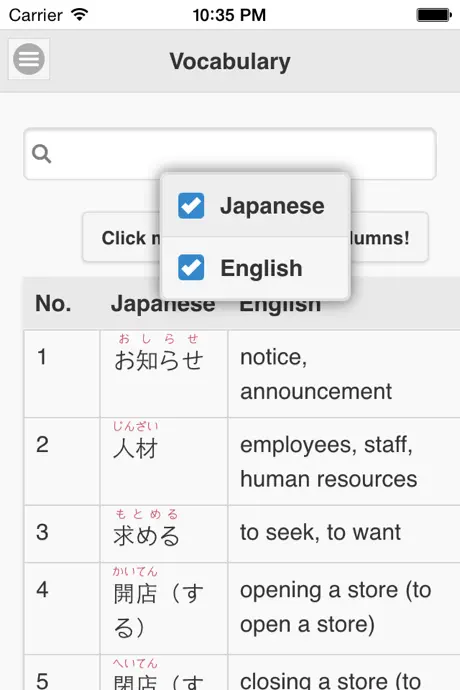Screen dimensions: 460x690
Task: Uncheck the English column checkbox
Action: pyautogui.click(x=191, y=268)
